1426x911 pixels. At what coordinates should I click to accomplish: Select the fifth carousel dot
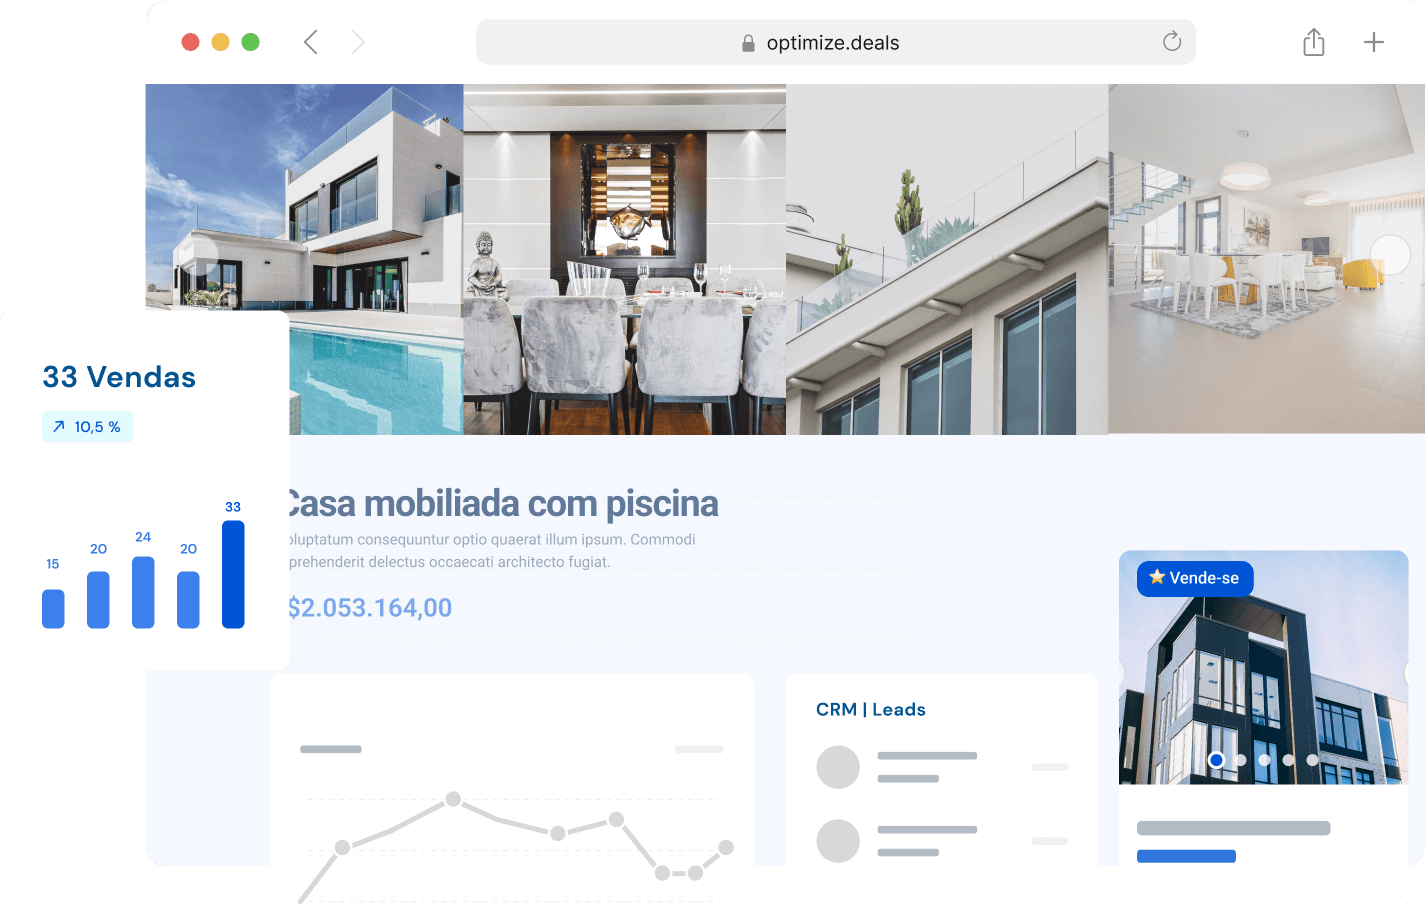pyautogui.click(x=1312, y=760)
